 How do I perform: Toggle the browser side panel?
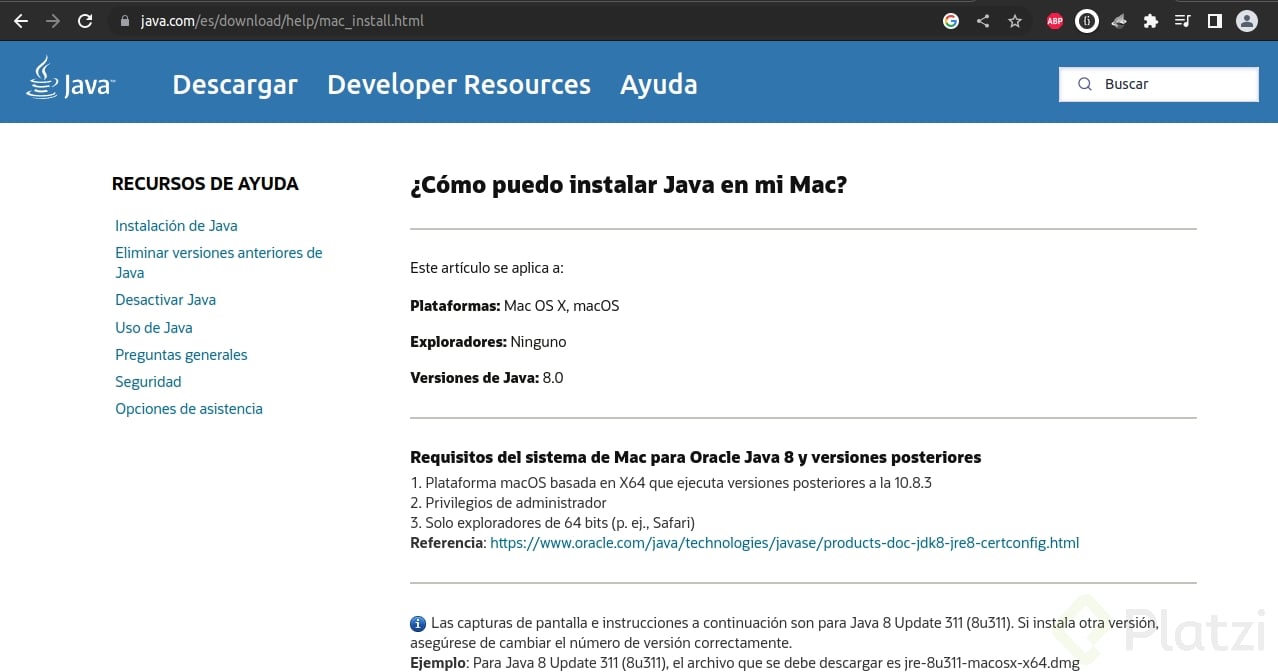tap(1215, 20)
